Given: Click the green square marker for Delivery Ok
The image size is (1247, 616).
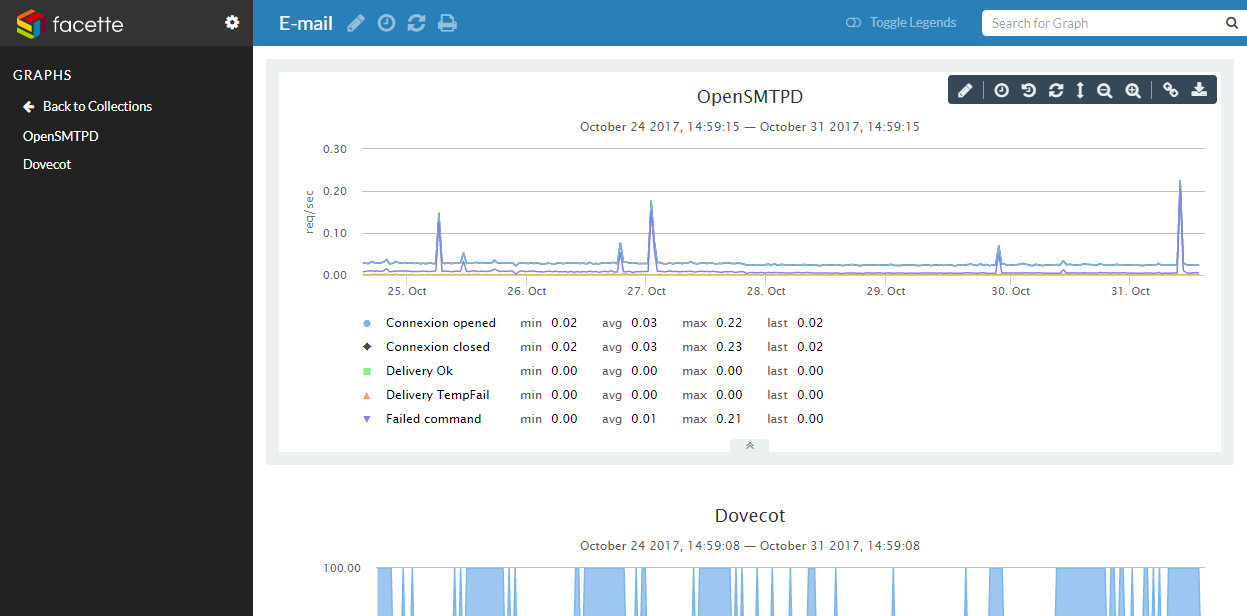Looking at the screenshot, I should coord(367,370).
